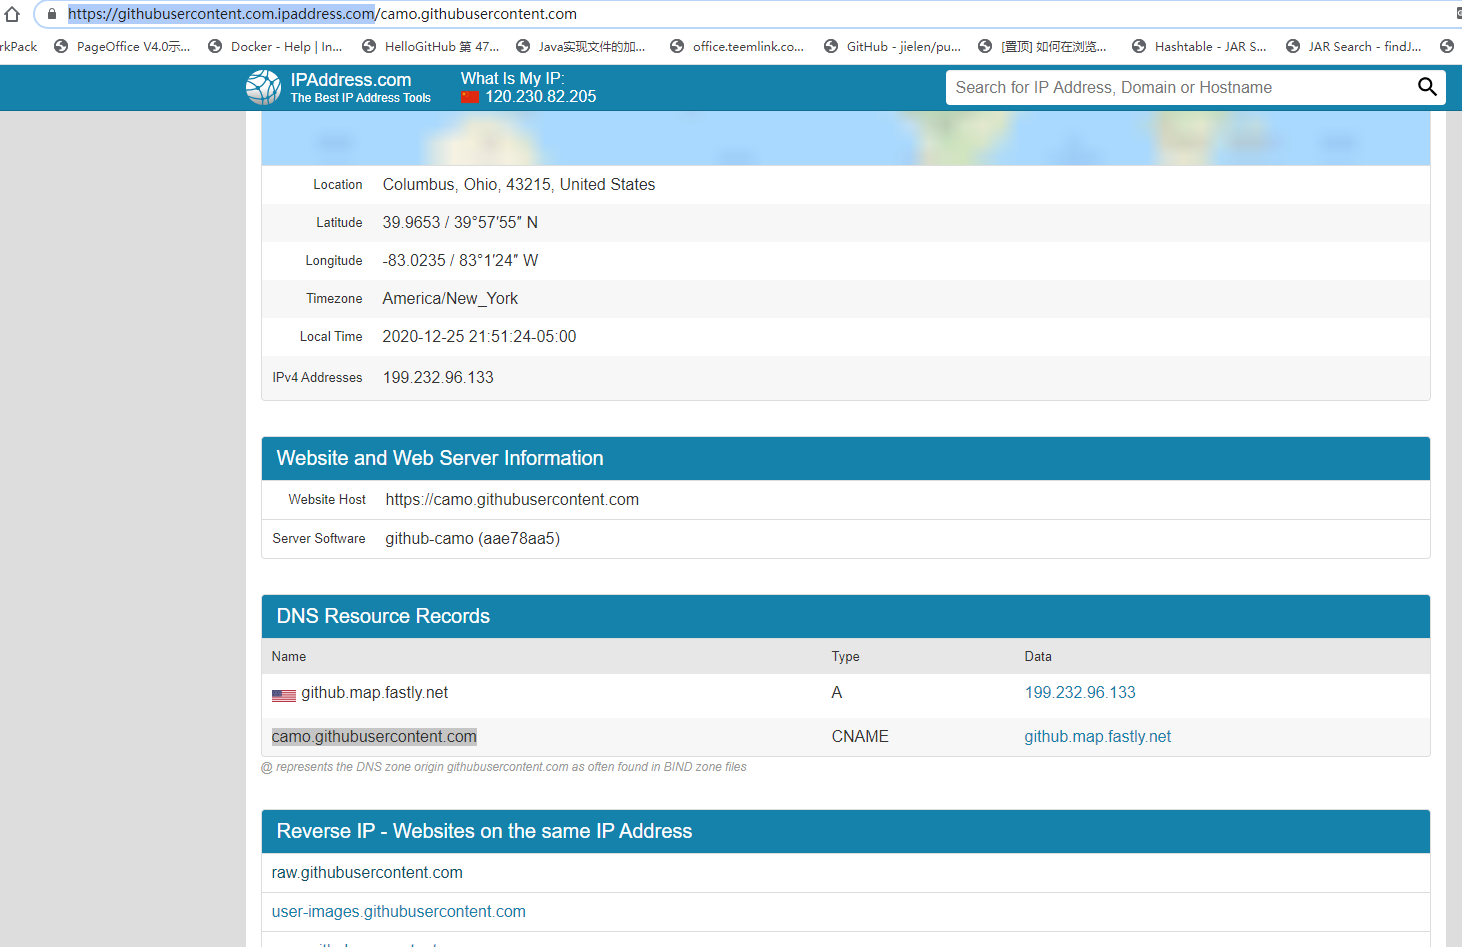The height and width of the screenshot is (947, 1462).
Task: Click the latitude value 39.9653
Action: [460, 222]
